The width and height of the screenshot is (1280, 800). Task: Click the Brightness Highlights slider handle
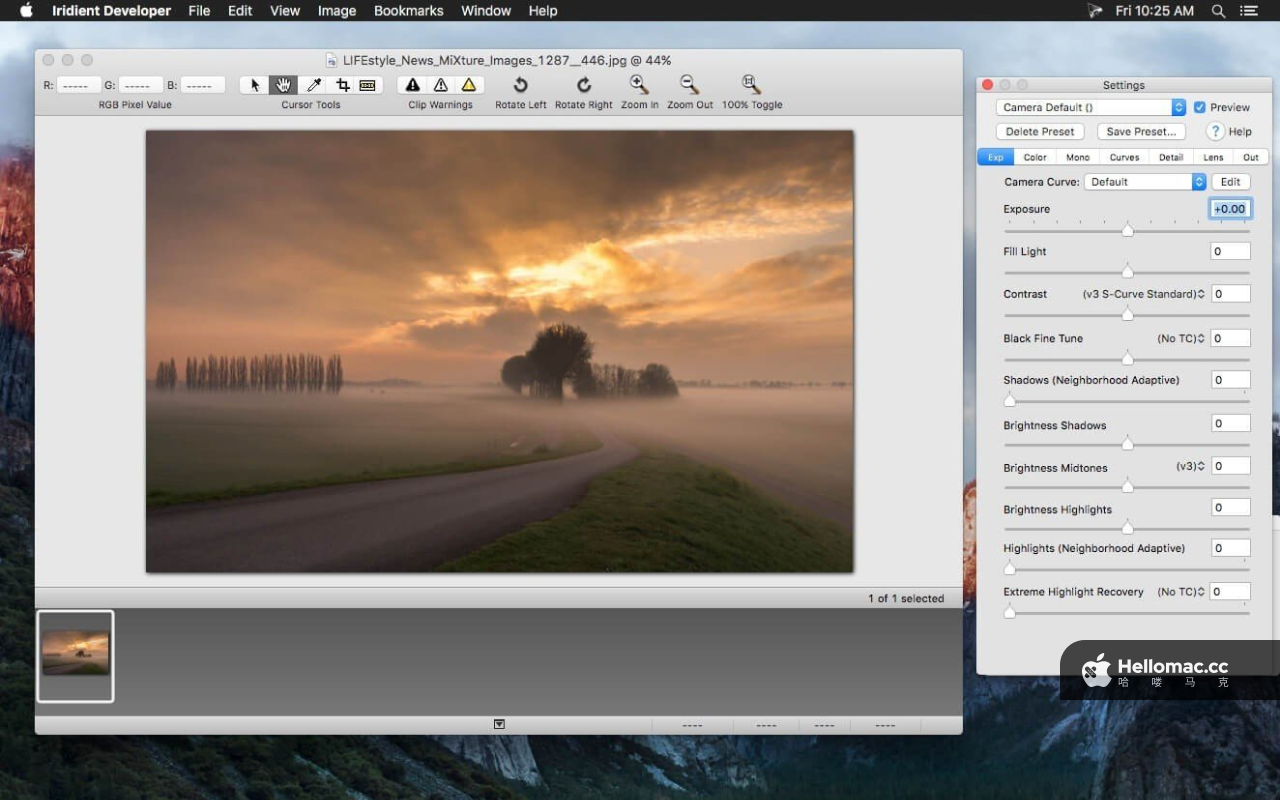pos(1127,527)
